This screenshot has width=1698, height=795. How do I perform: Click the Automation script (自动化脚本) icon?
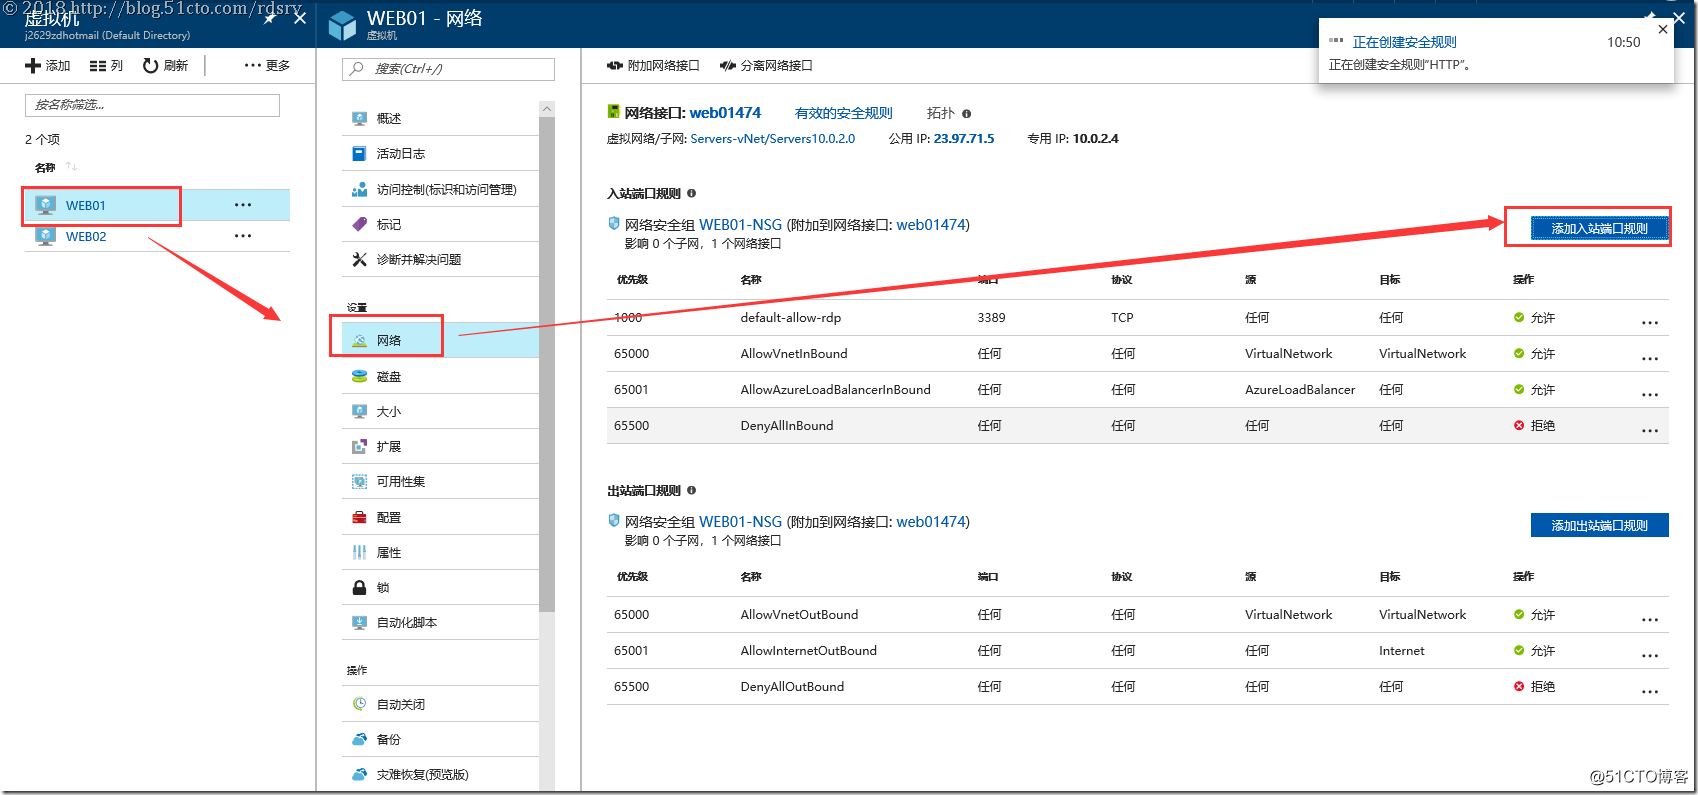pos(359,622)
